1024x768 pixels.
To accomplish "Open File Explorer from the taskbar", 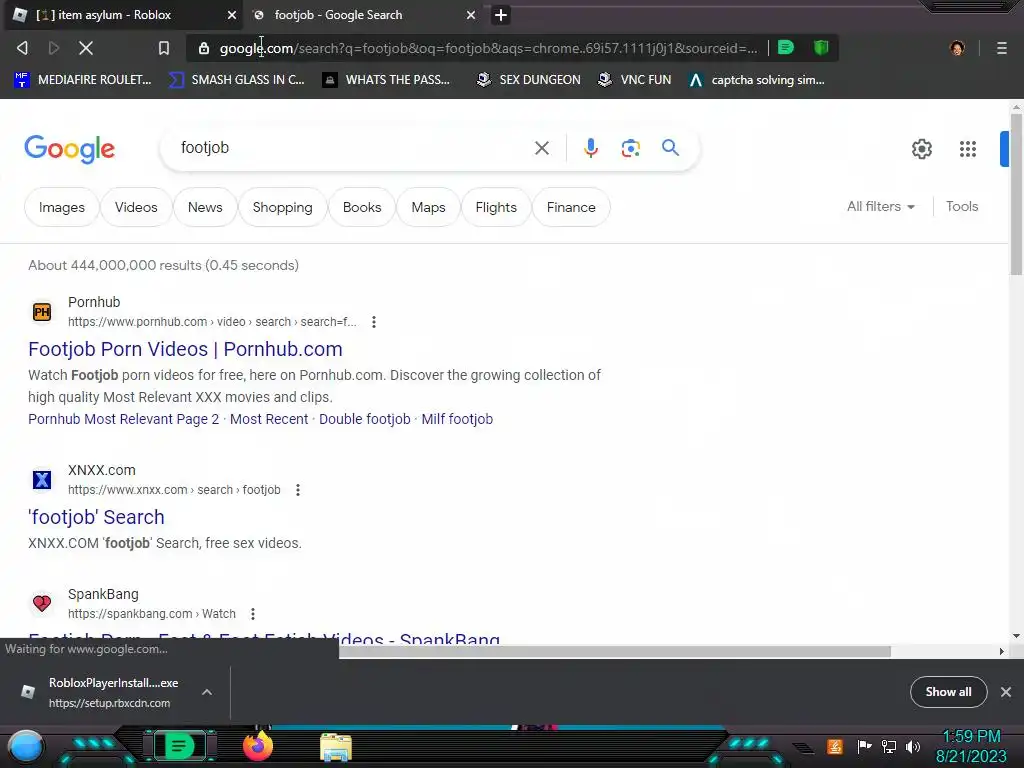I will pos(336,747).
